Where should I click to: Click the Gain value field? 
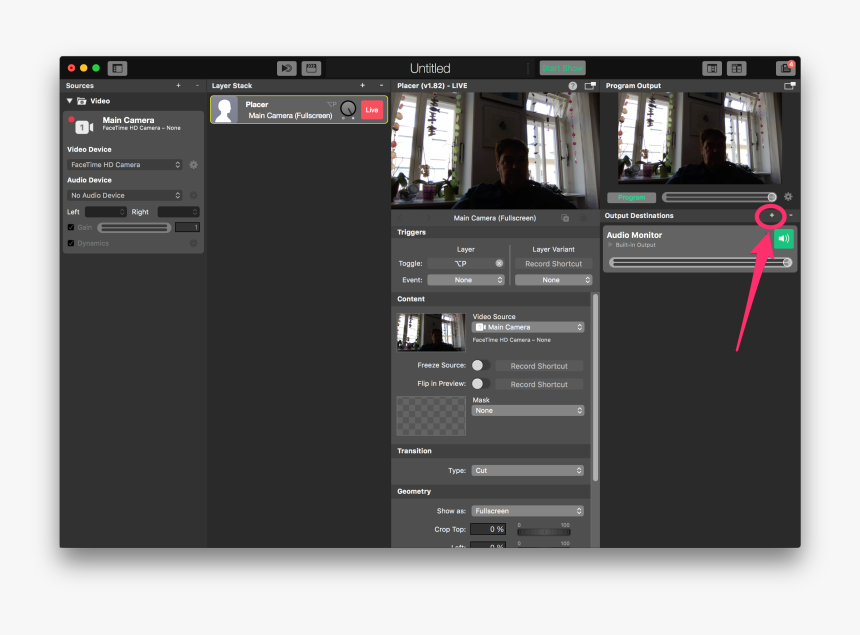tap(187, 227)
